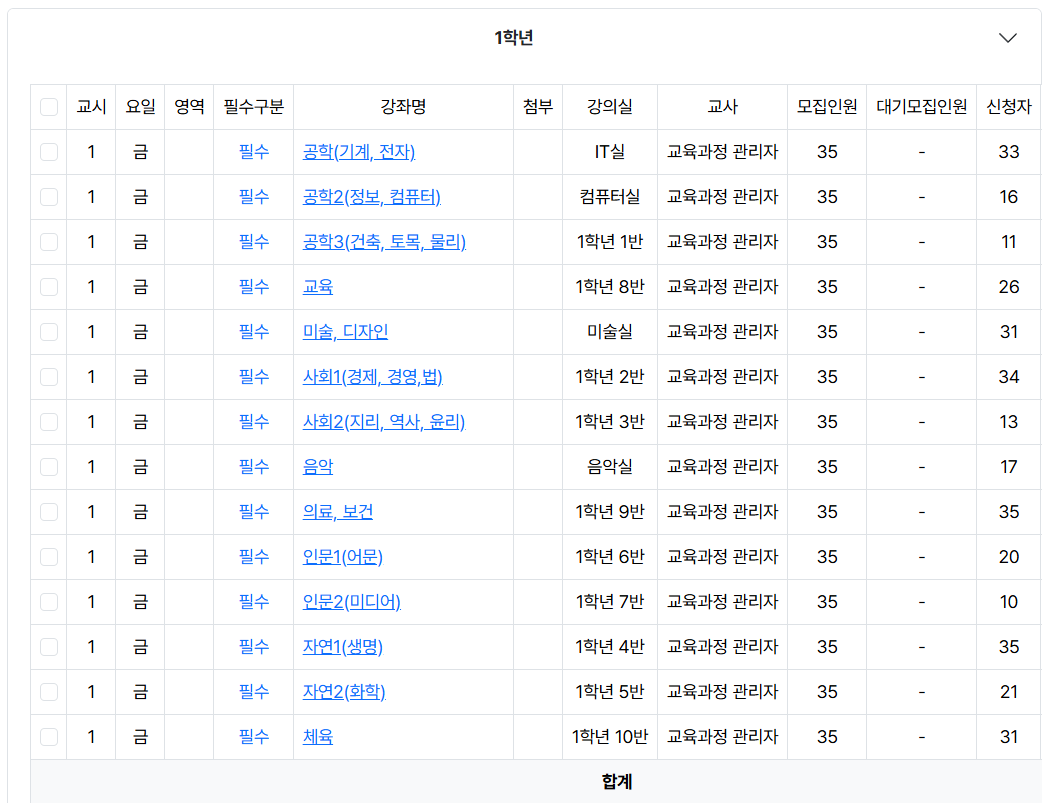
Task: Click applicant count 21 for 자연2(화학)
Action: 1008,692
